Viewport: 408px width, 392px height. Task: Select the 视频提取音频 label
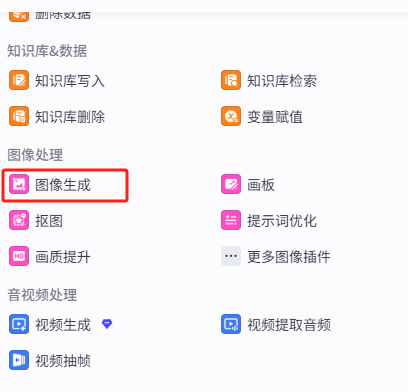[289, 325]
